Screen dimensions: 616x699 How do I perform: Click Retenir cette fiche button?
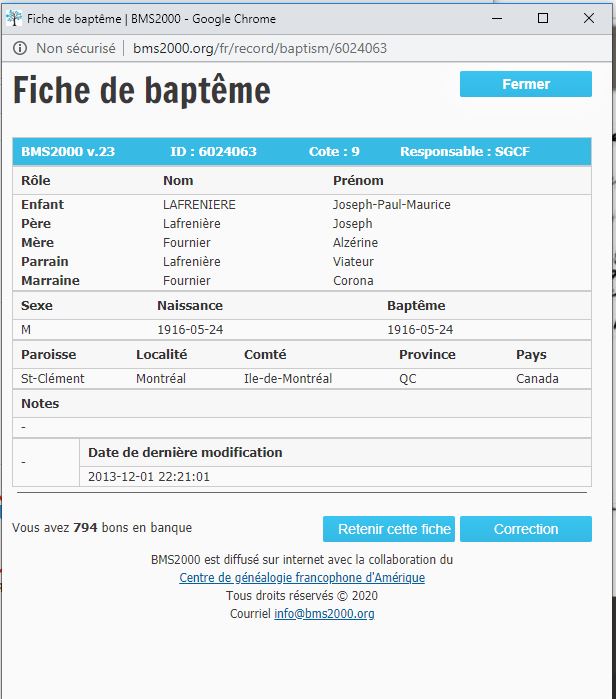click(x=389, y=529)
